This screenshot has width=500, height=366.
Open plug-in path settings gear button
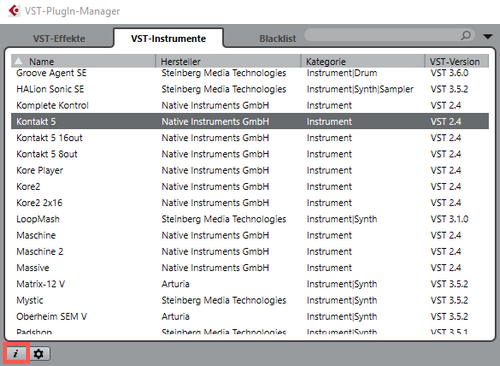click(39, 353)
